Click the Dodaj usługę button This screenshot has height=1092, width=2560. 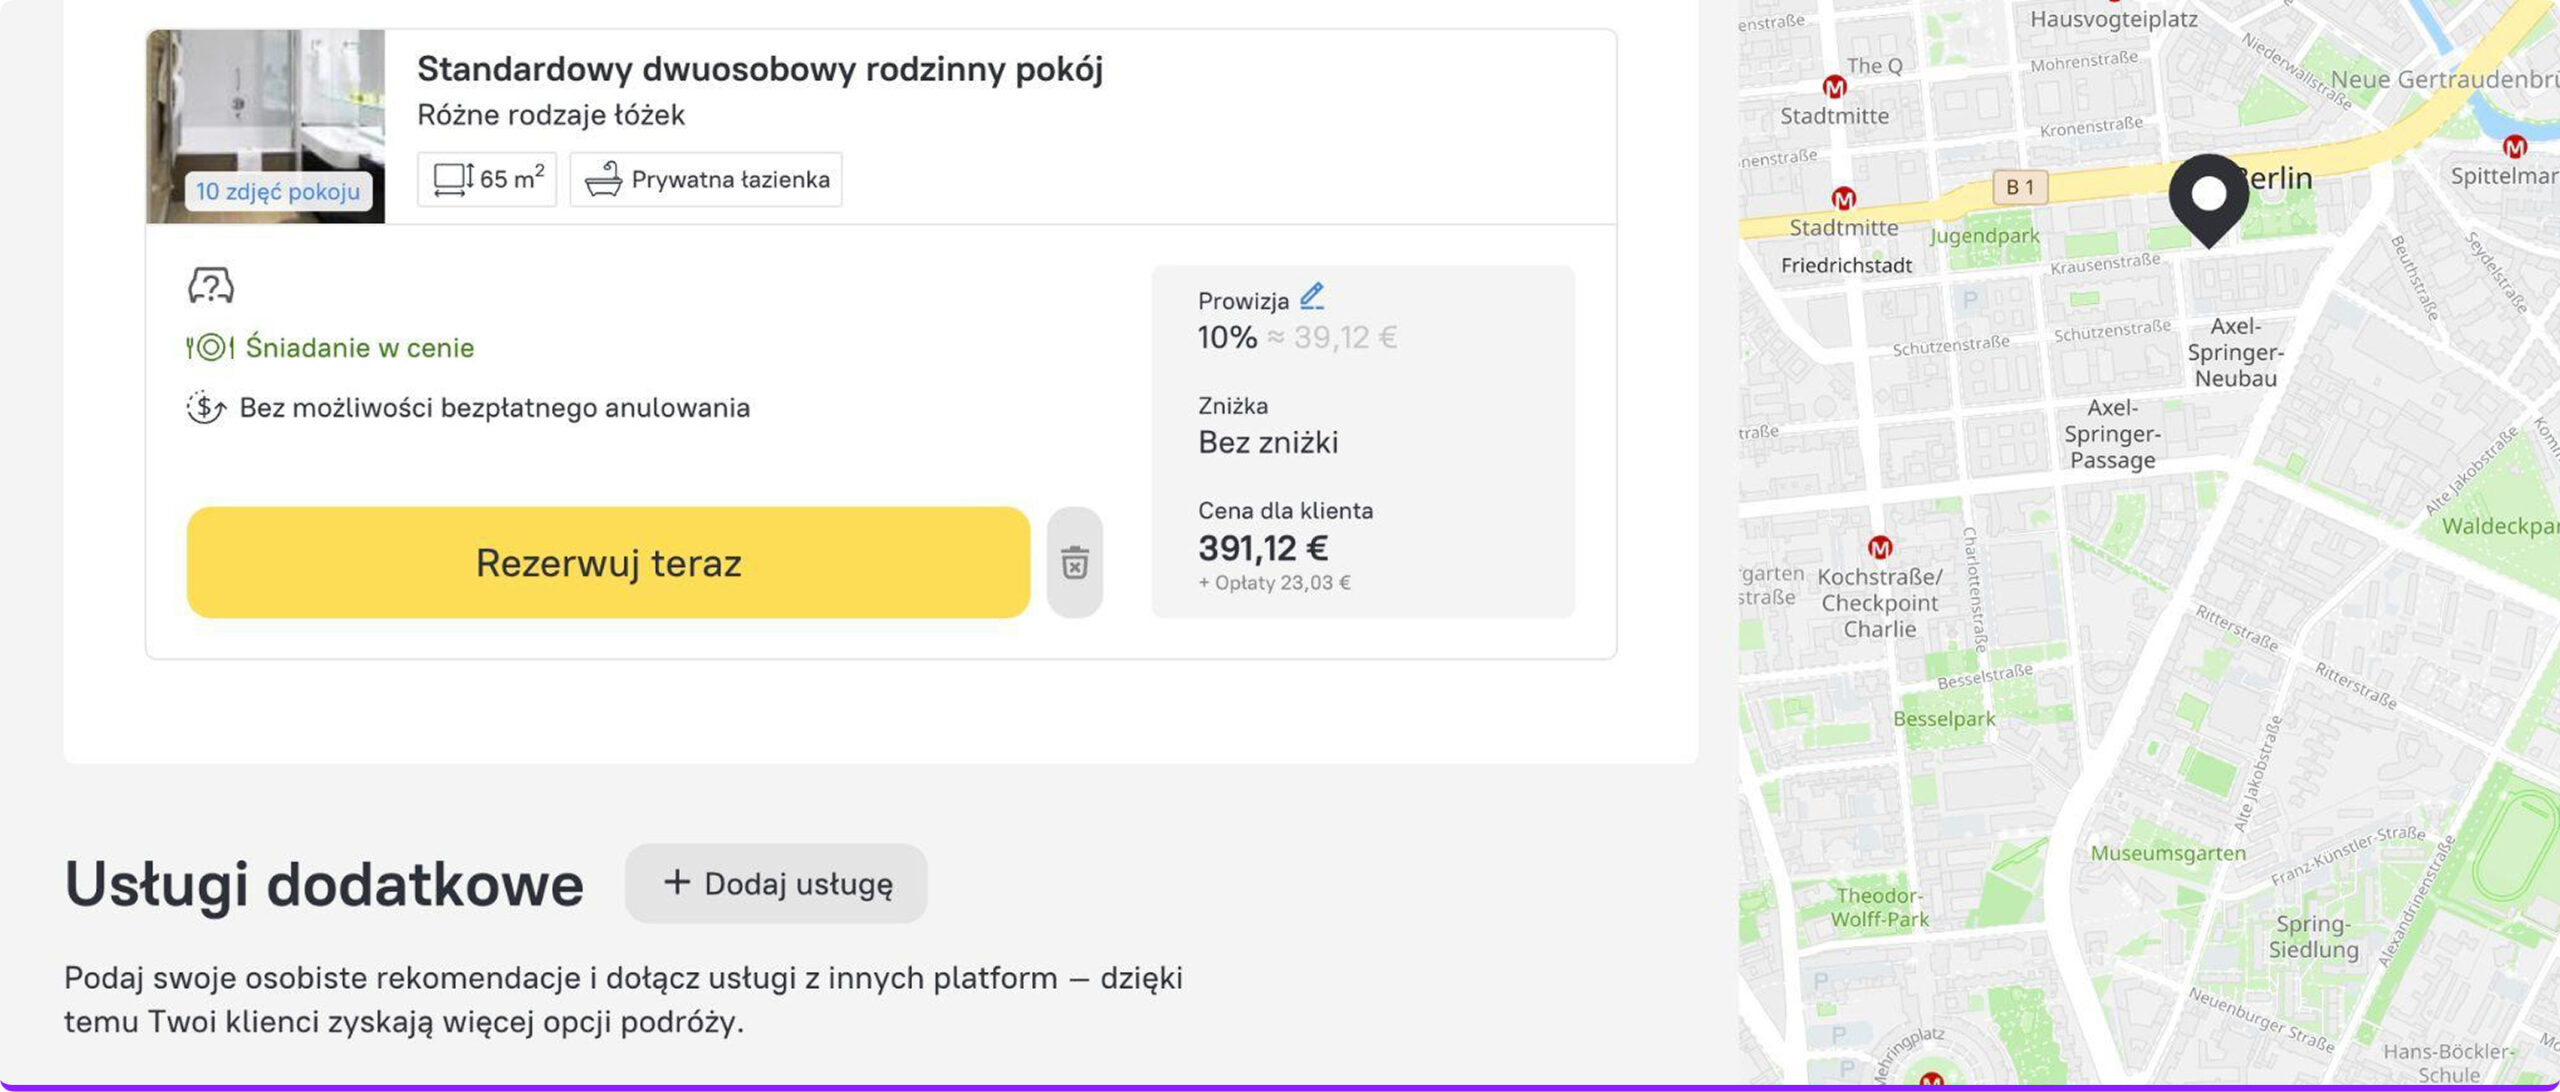pos(776,884)
